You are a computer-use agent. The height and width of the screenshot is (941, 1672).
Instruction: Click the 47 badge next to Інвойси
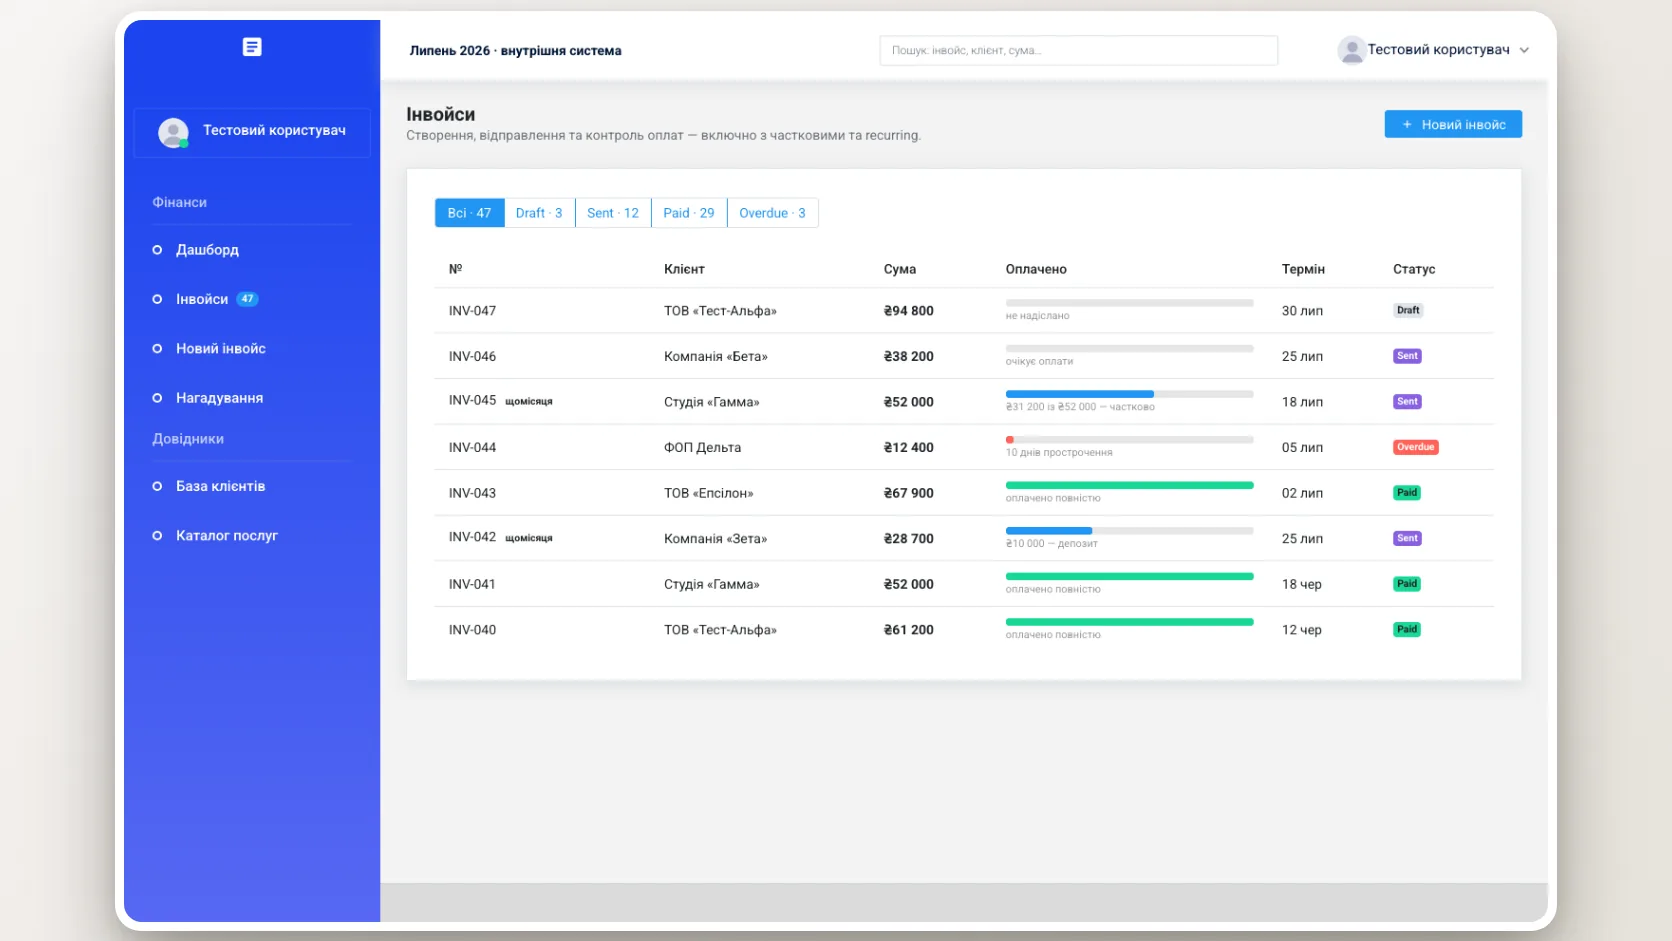point(247,299)
